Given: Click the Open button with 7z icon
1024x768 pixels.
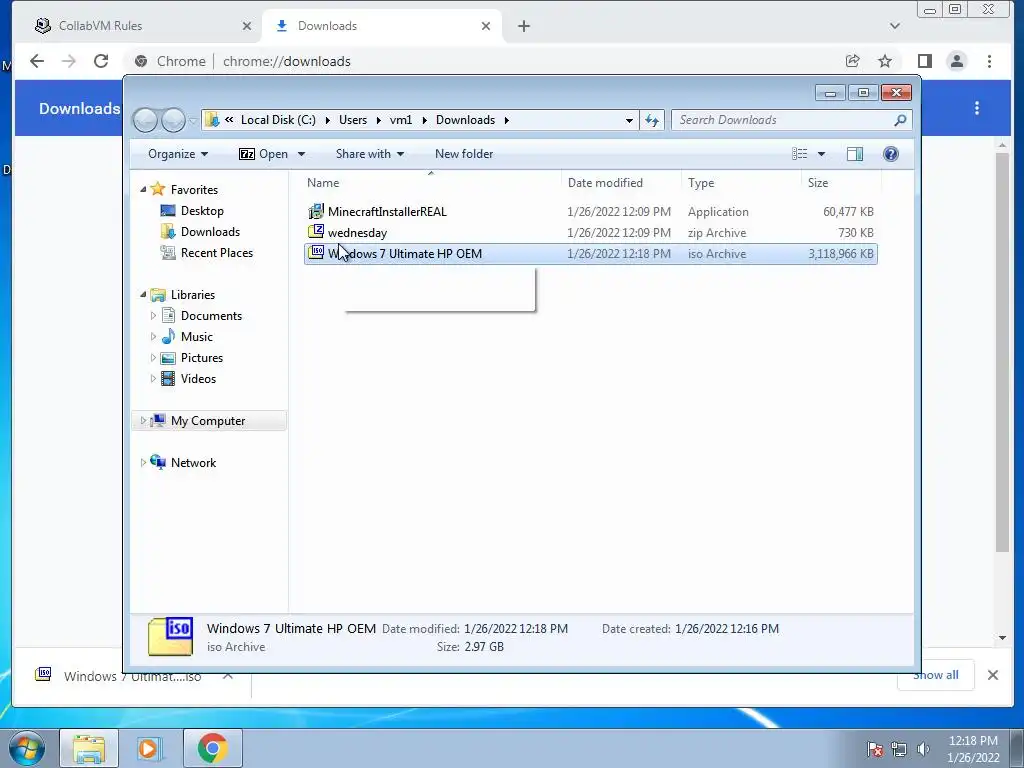Looking at the screenshot, I should [x=263, y=154].
